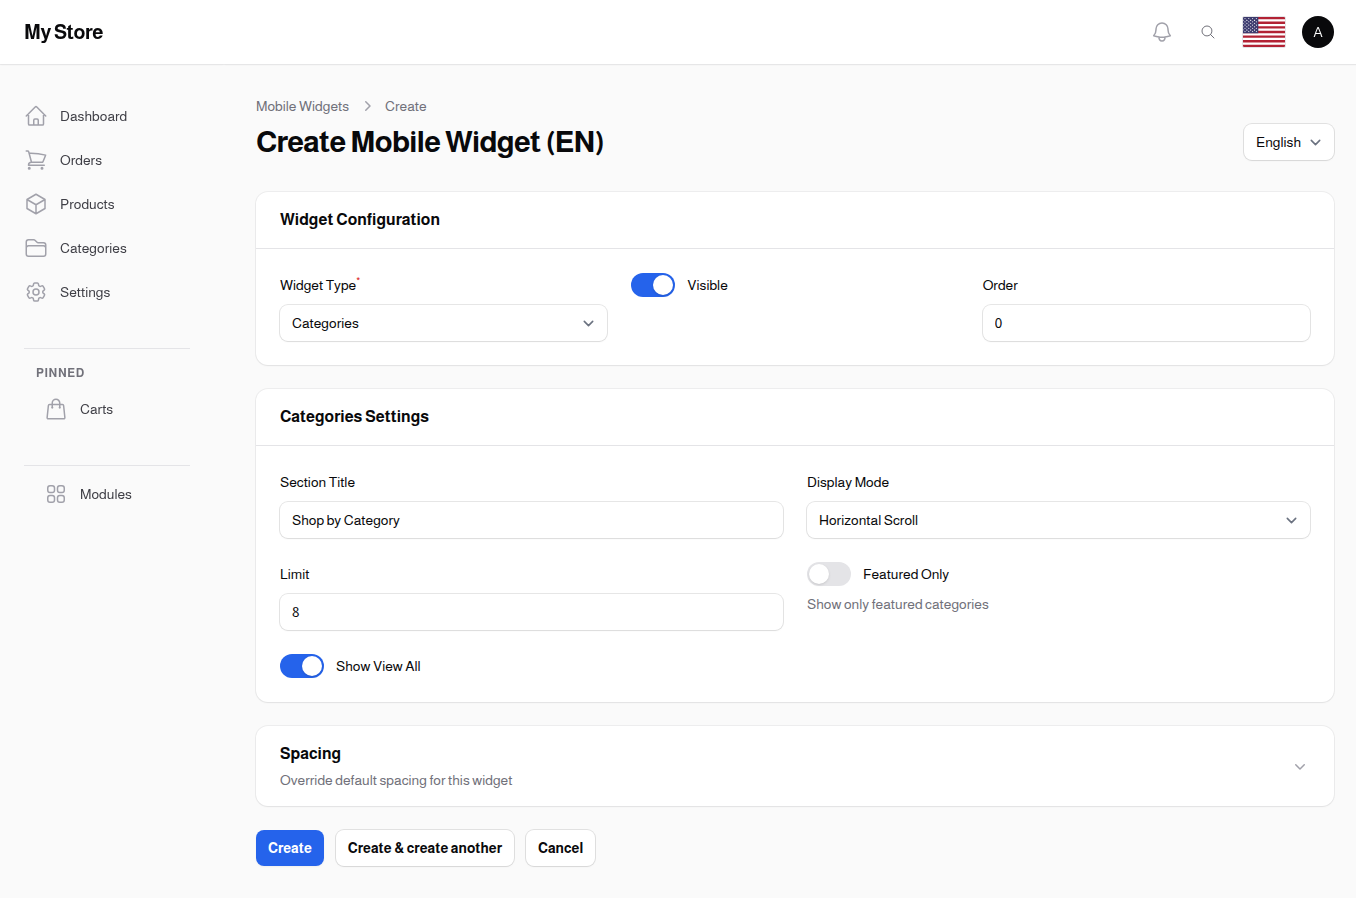
Task: Disable the Visible toggle
Action: point(652,285)
